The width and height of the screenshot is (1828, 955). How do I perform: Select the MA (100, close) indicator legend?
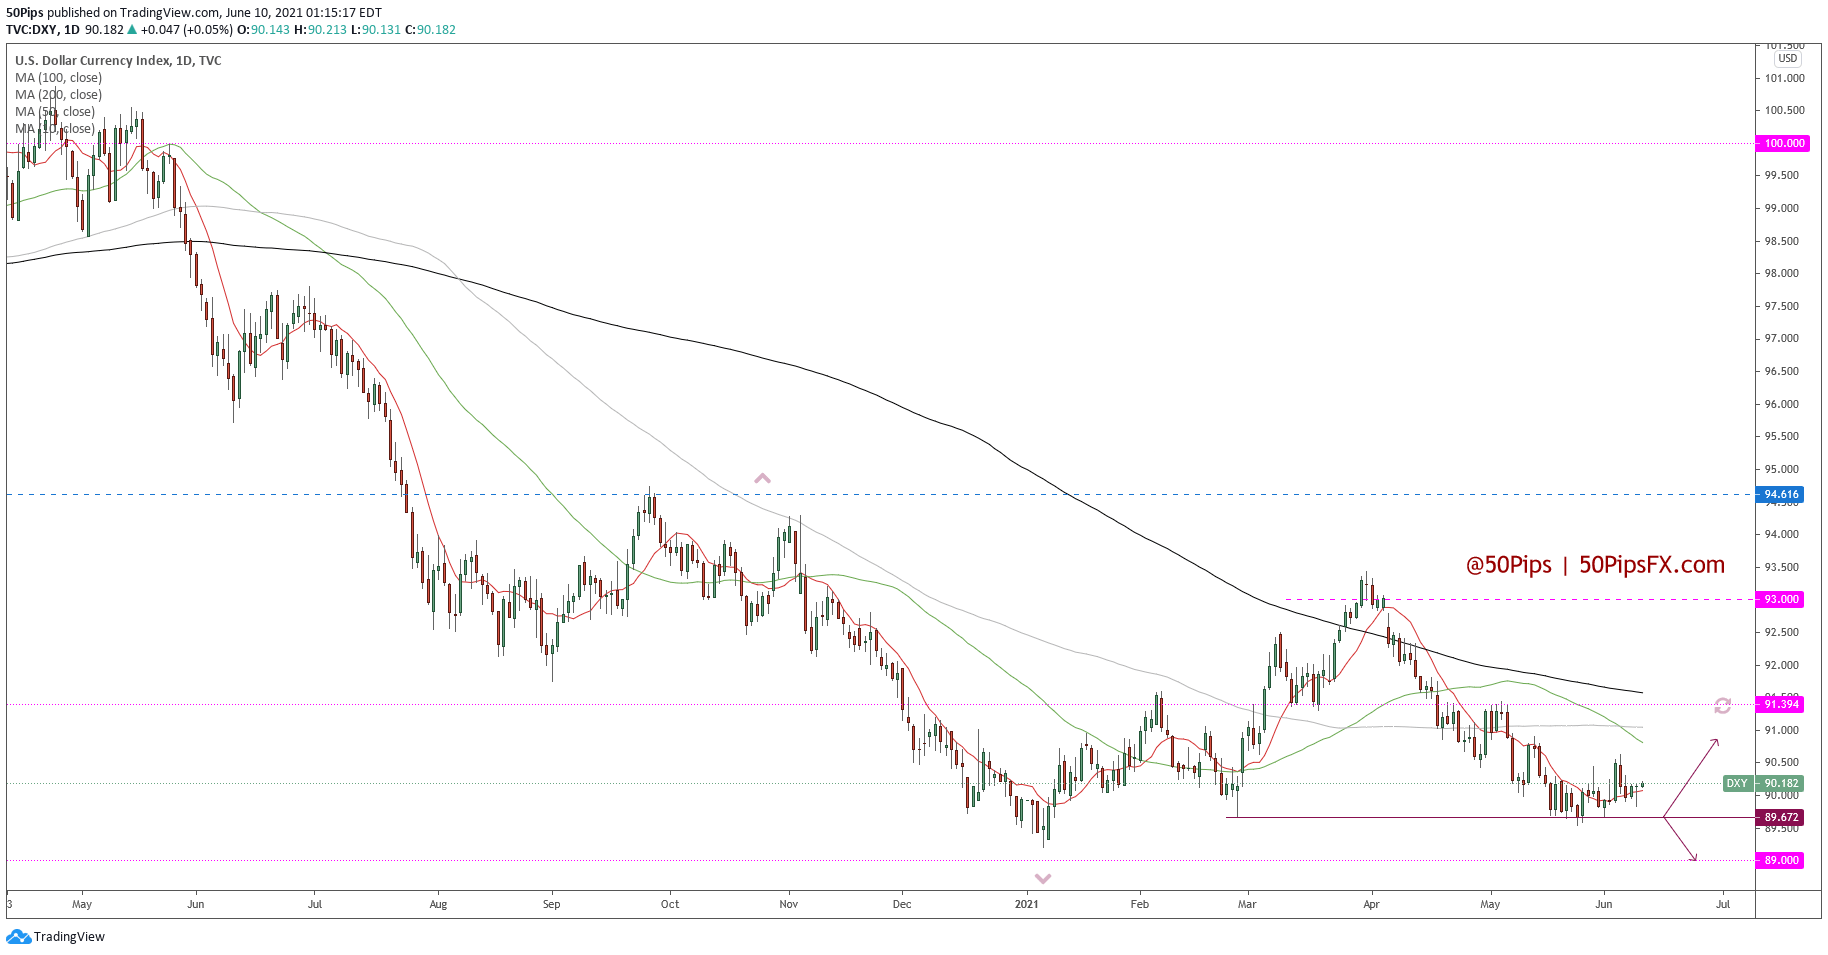pyautogui.click(x=58, y=78)
